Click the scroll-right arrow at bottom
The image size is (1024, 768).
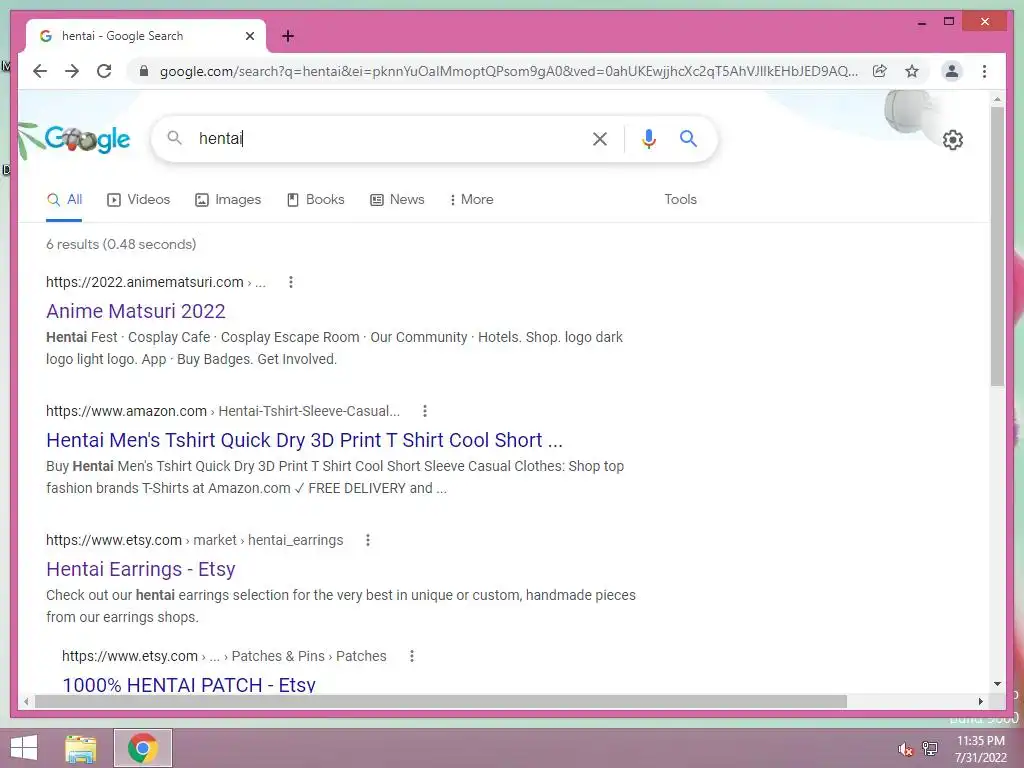pos(980,701)
